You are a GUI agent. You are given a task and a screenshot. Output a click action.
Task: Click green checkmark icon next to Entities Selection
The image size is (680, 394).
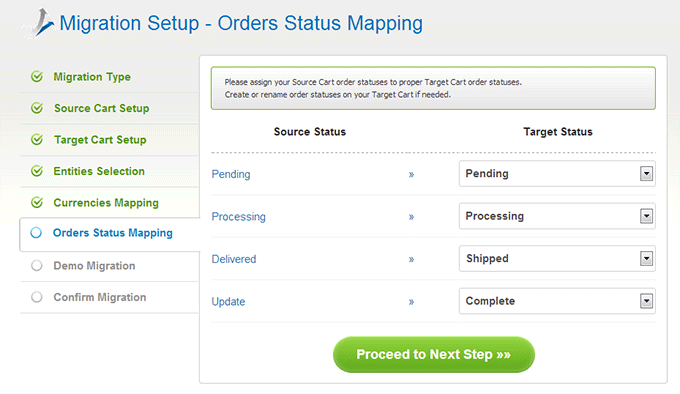pos(37,171)
